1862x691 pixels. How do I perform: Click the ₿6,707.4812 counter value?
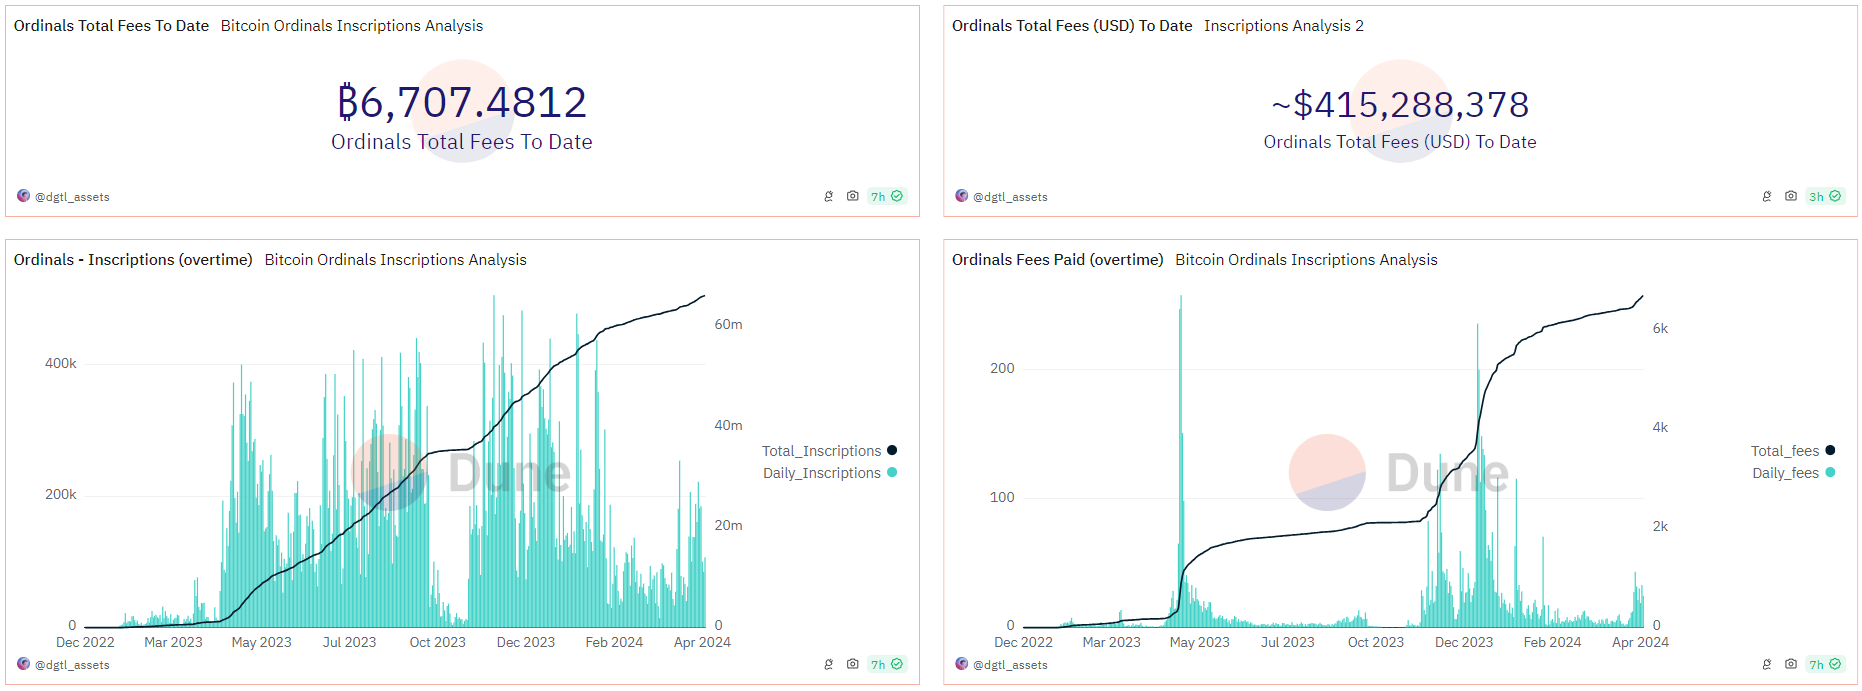click(462, 102)
